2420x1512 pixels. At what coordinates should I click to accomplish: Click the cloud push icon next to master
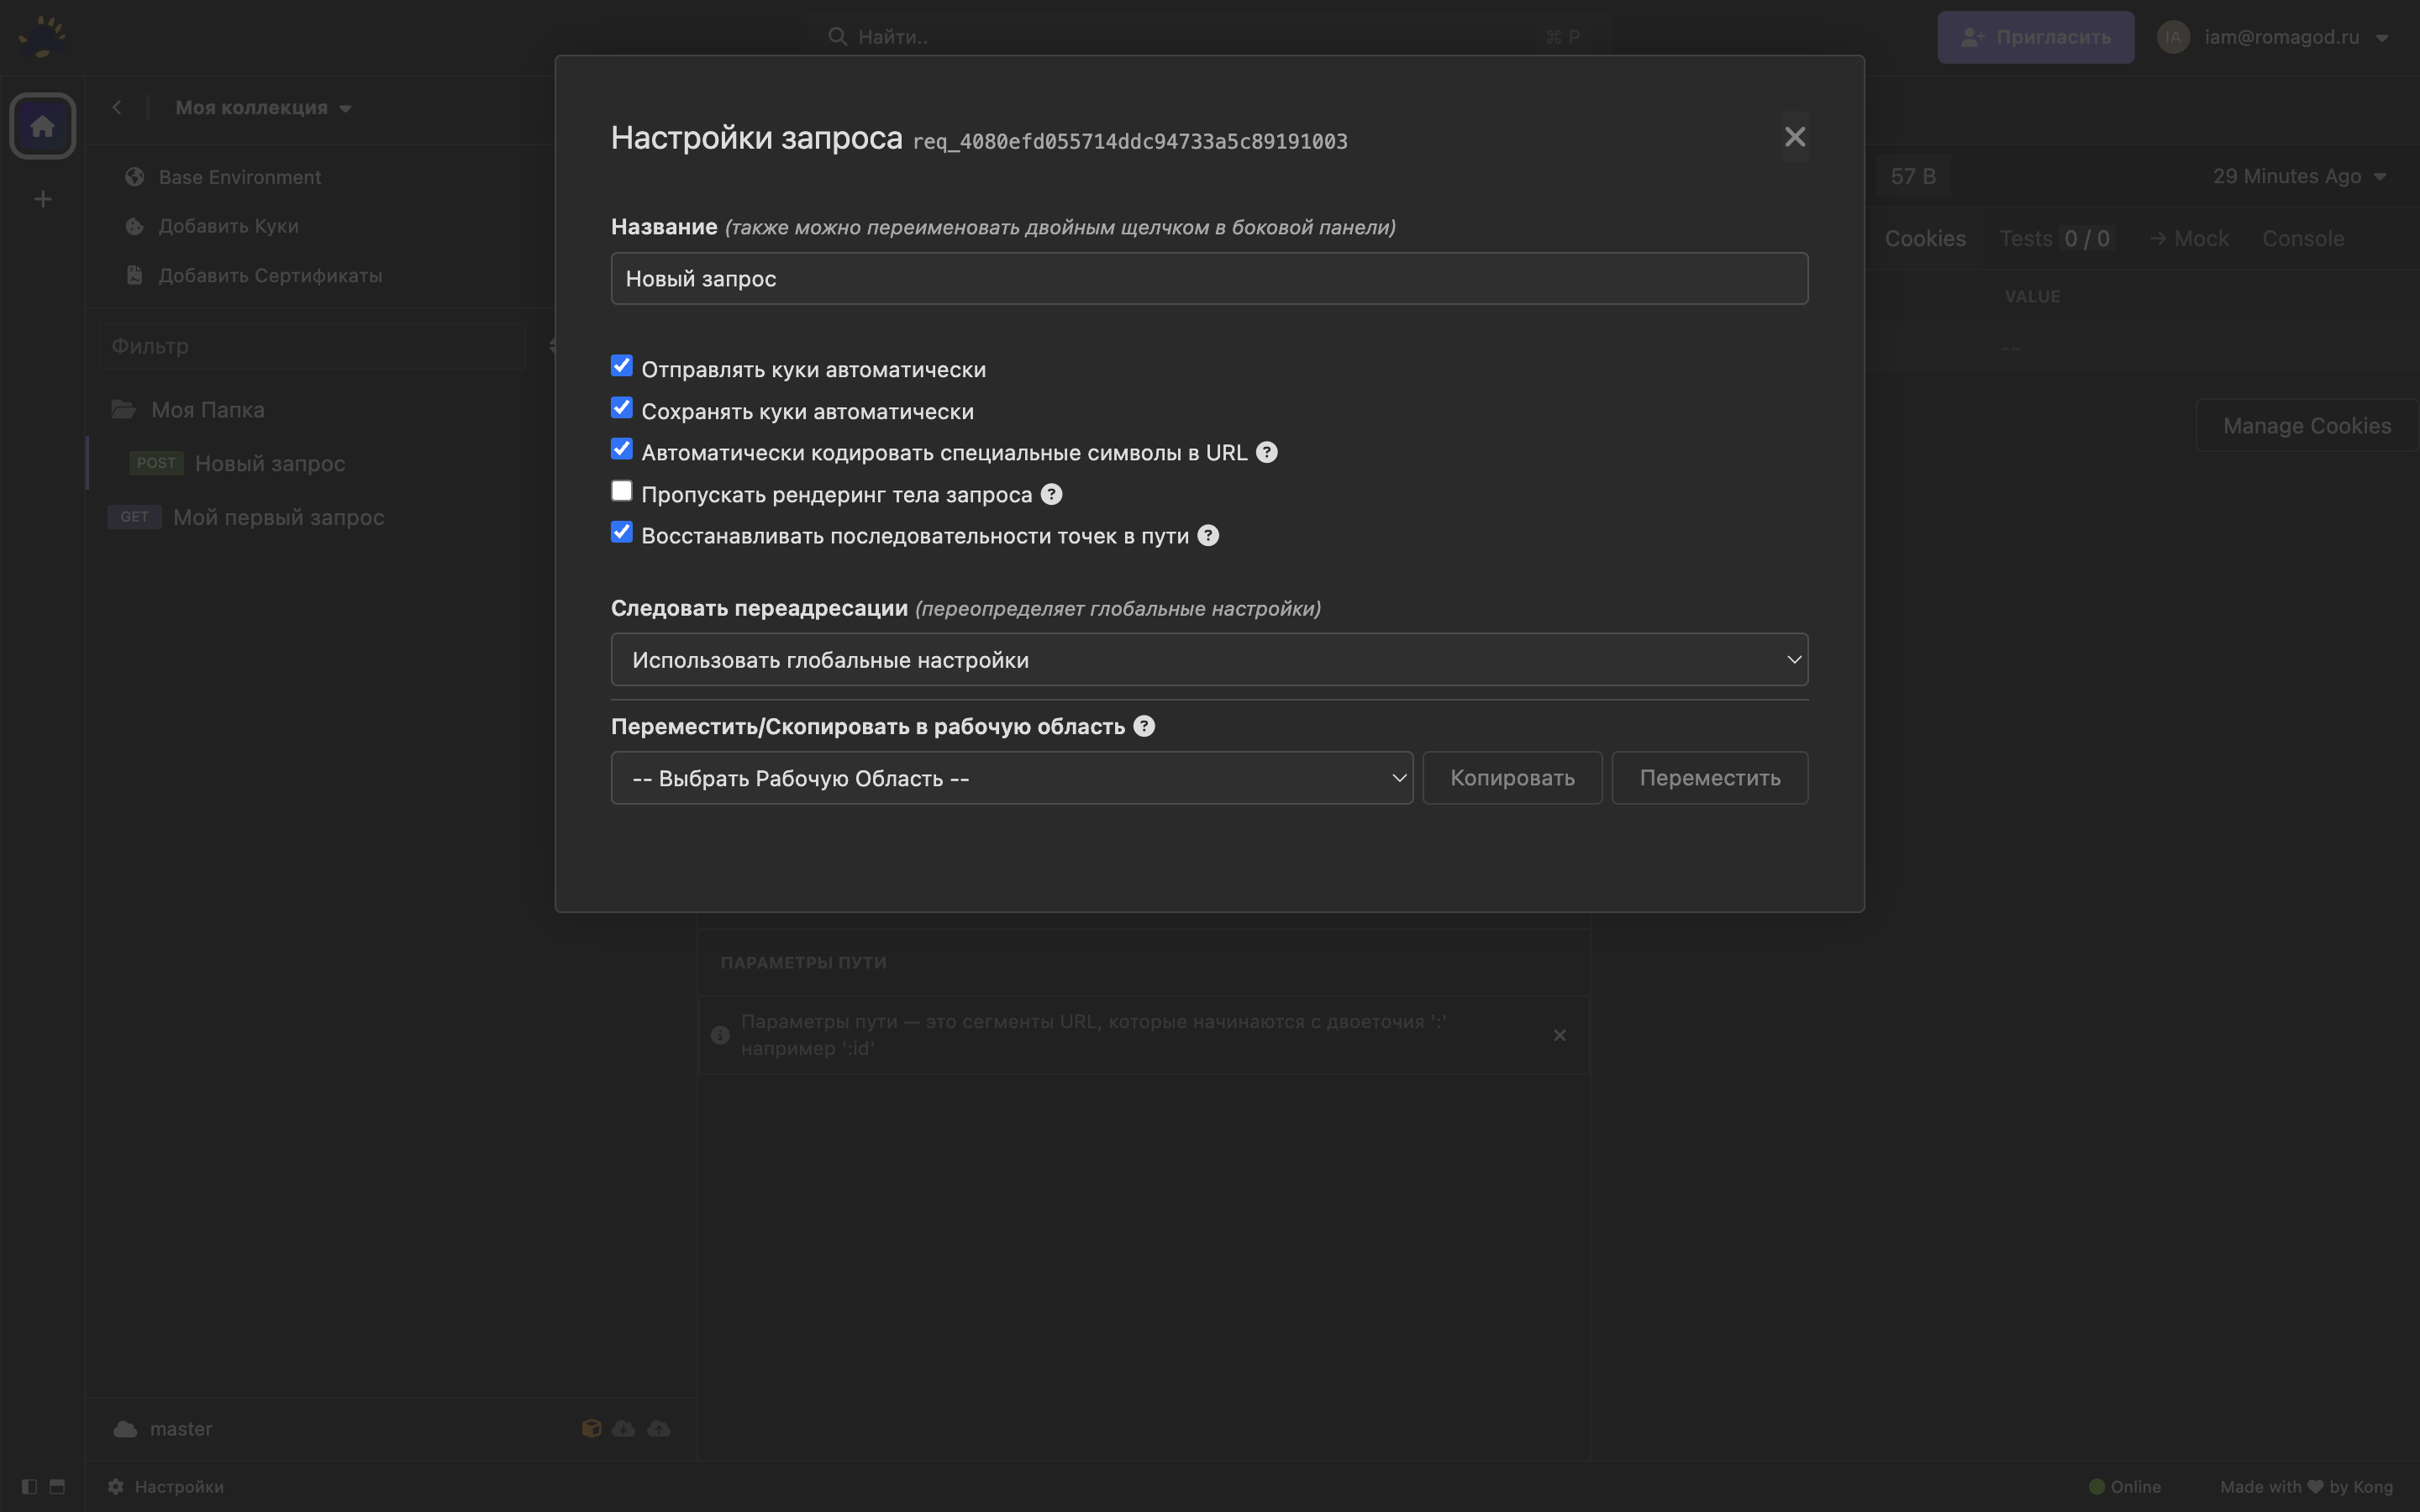tap(658, 1428)
